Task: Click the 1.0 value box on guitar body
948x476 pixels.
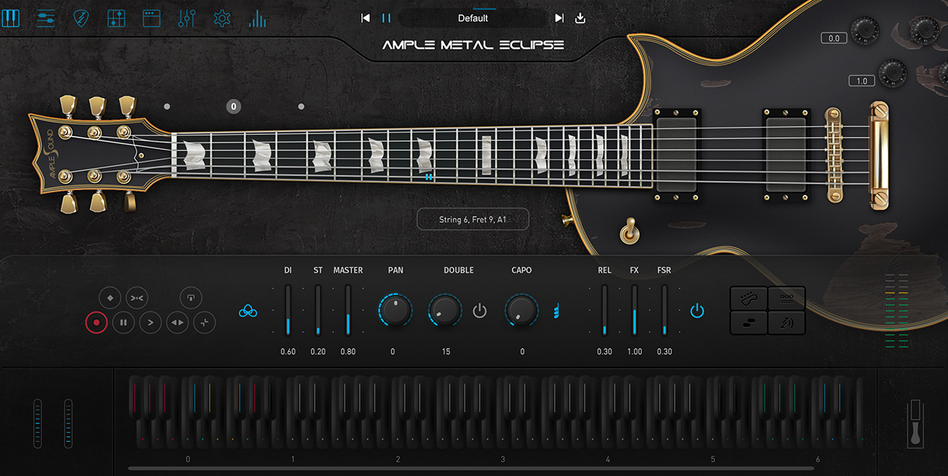Action: pyautogui.click(x=862, y=80)
